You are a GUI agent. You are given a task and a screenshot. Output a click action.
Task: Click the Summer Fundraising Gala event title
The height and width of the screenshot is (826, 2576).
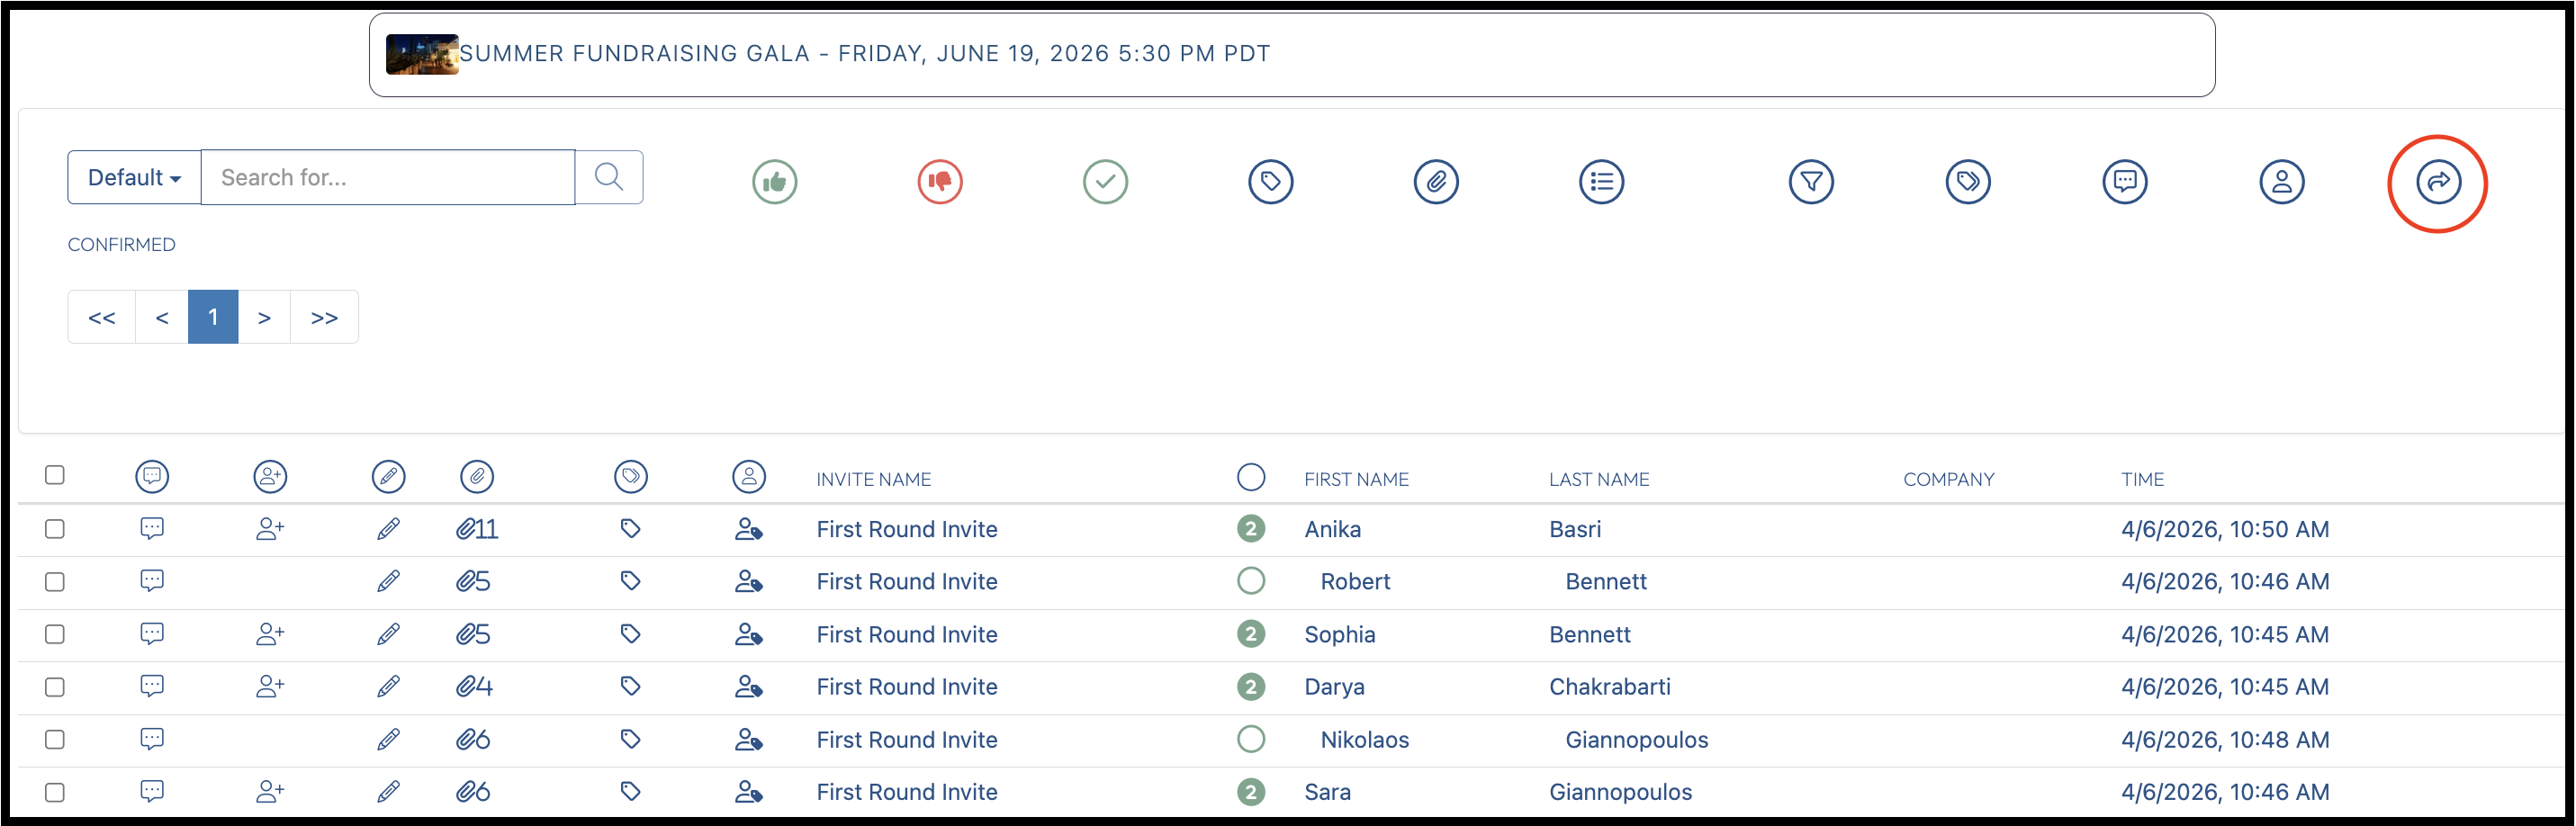[x=864, y=53]
